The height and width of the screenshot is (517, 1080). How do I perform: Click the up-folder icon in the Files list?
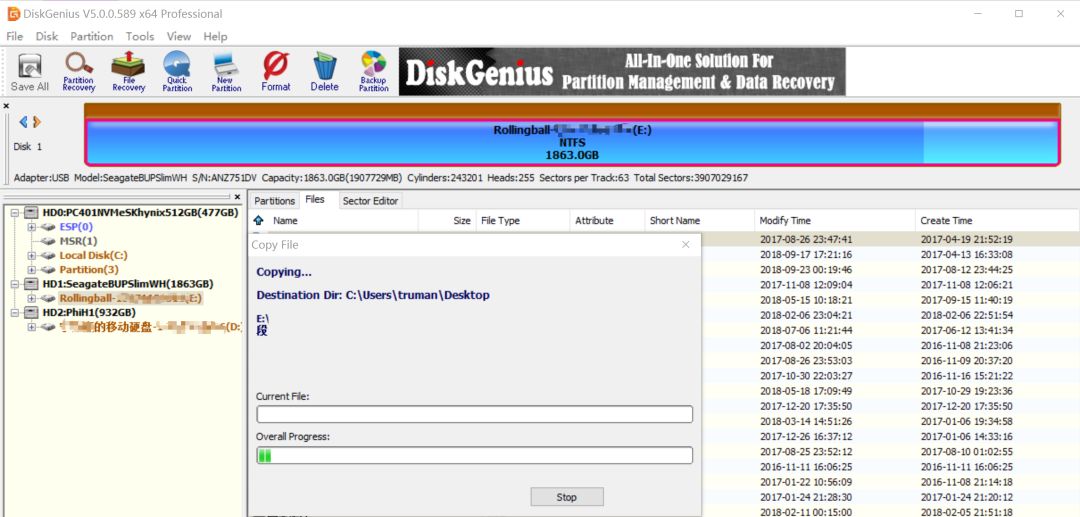tap(259, 220)
